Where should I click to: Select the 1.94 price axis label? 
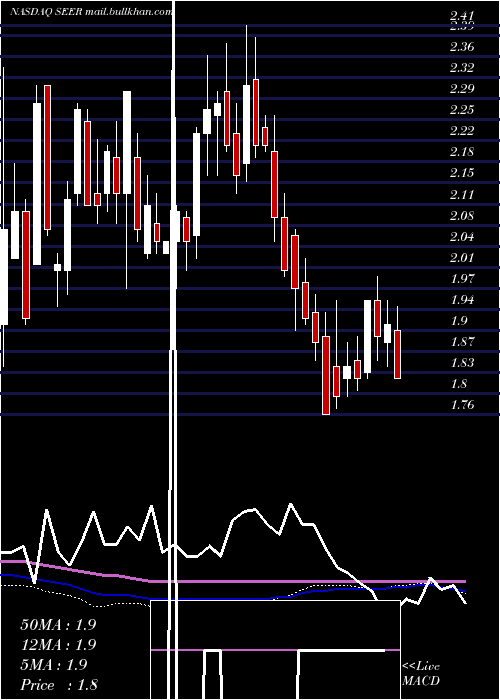[x=462, y=300]
